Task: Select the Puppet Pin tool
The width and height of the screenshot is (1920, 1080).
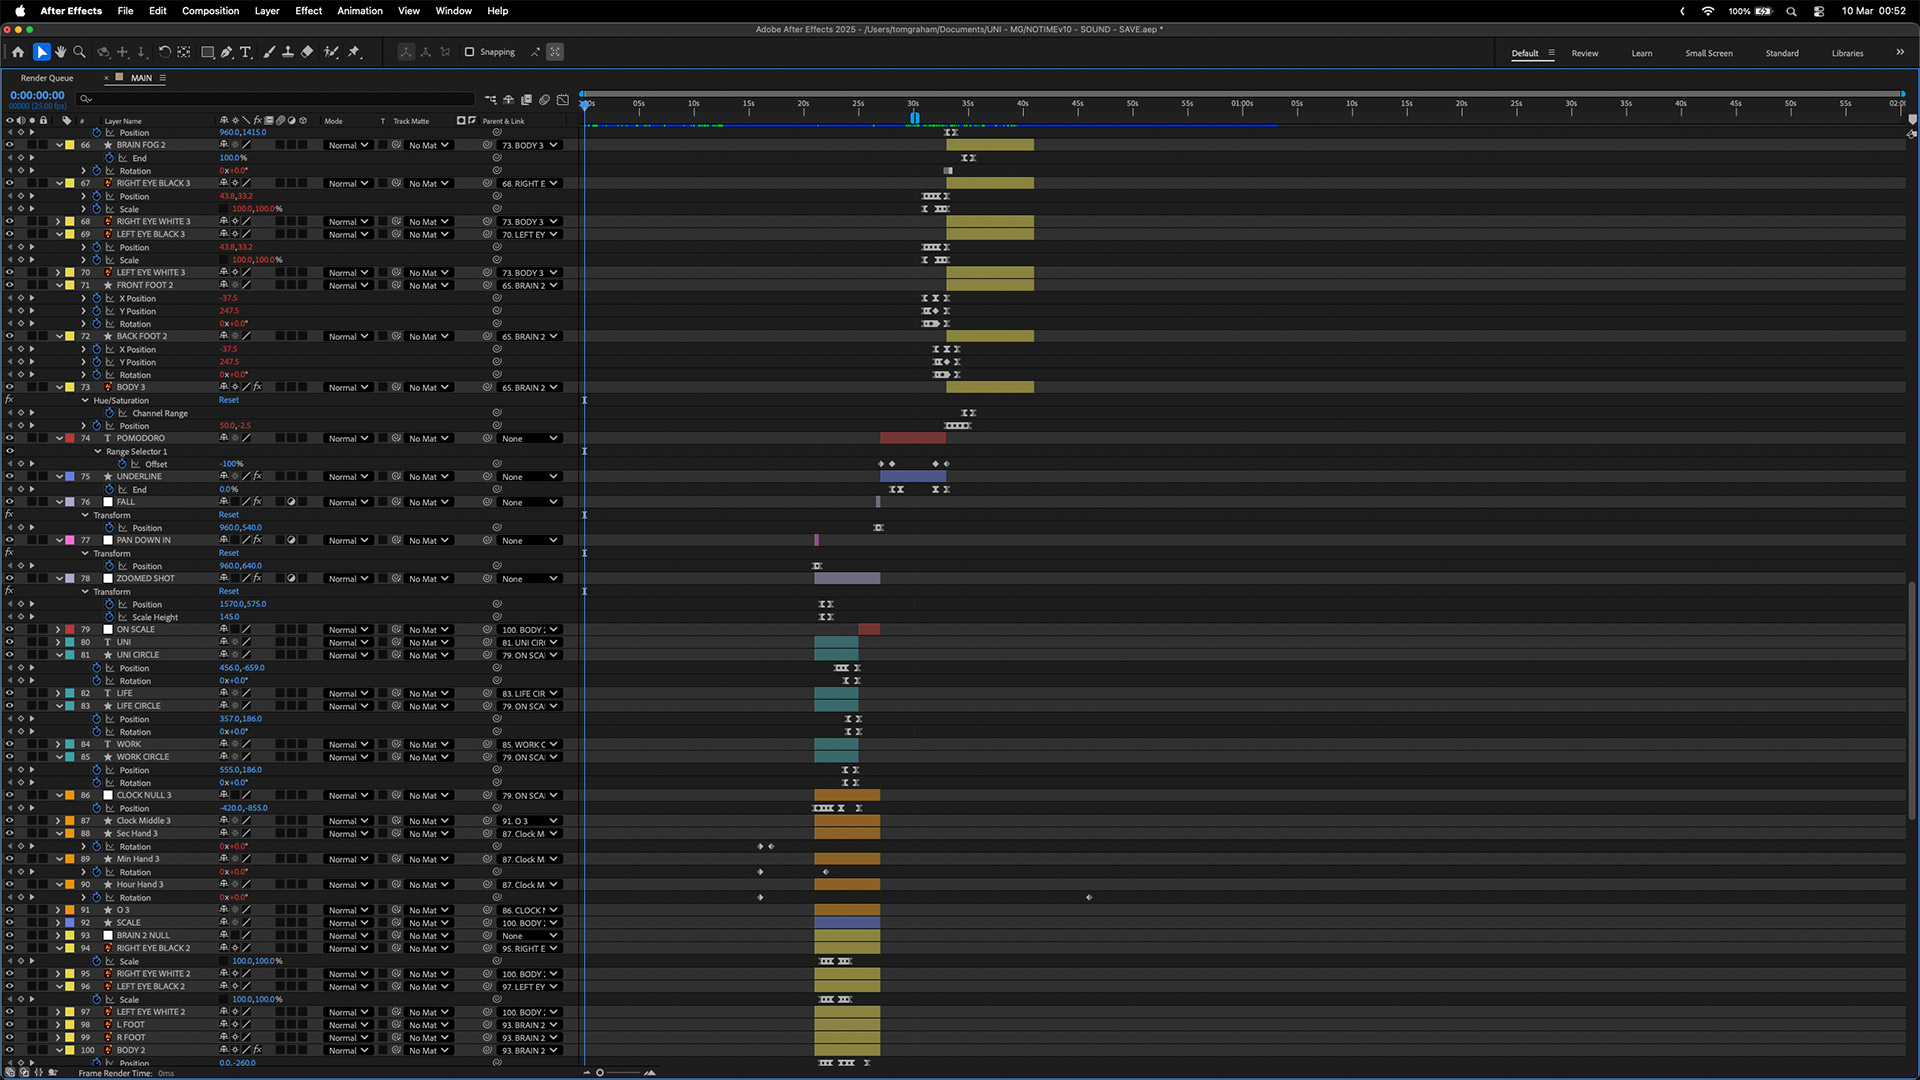Action: pos(354,52)
